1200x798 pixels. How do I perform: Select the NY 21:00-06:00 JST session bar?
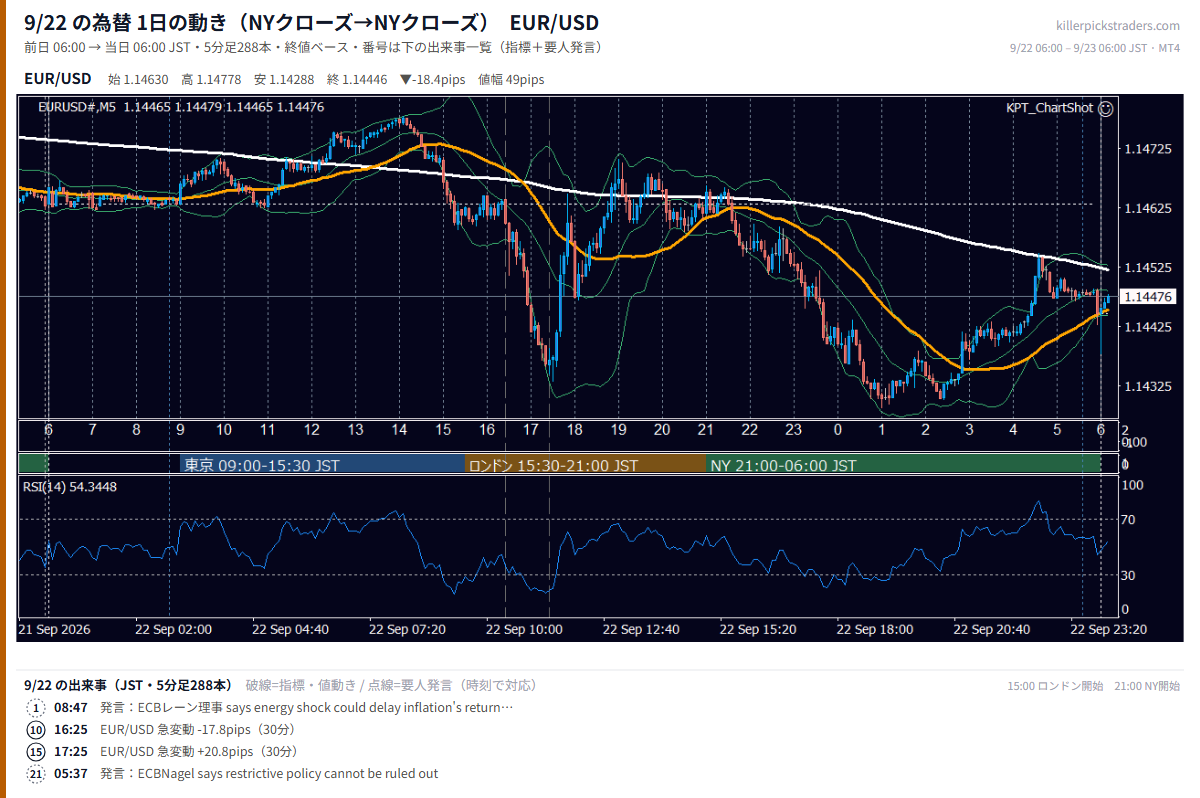coord(903,465)
